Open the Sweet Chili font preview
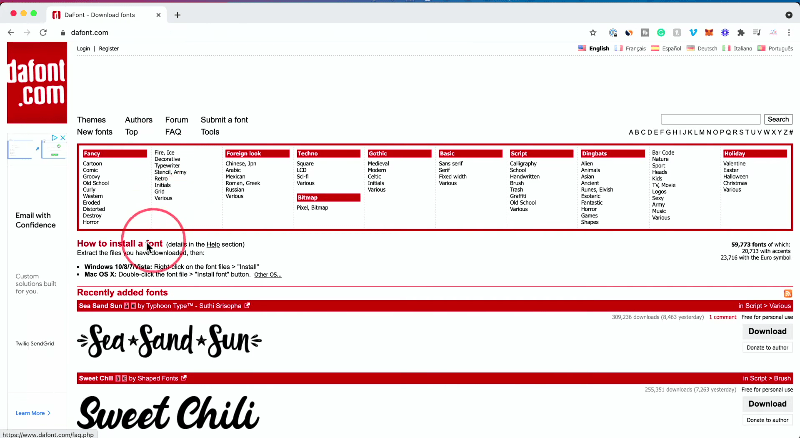The height and width of the screenshot is (438, 800). [168, 412]
